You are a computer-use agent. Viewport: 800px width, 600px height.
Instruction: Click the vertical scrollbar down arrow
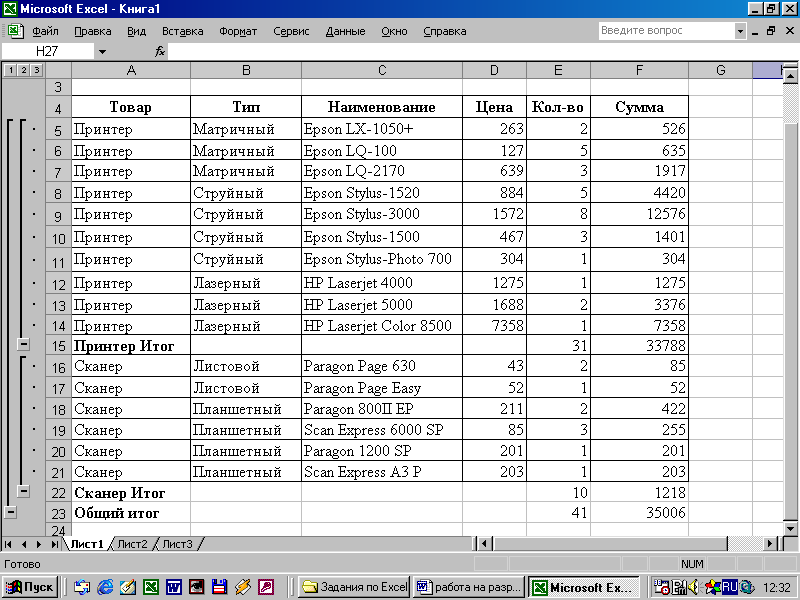coord(790,529)
